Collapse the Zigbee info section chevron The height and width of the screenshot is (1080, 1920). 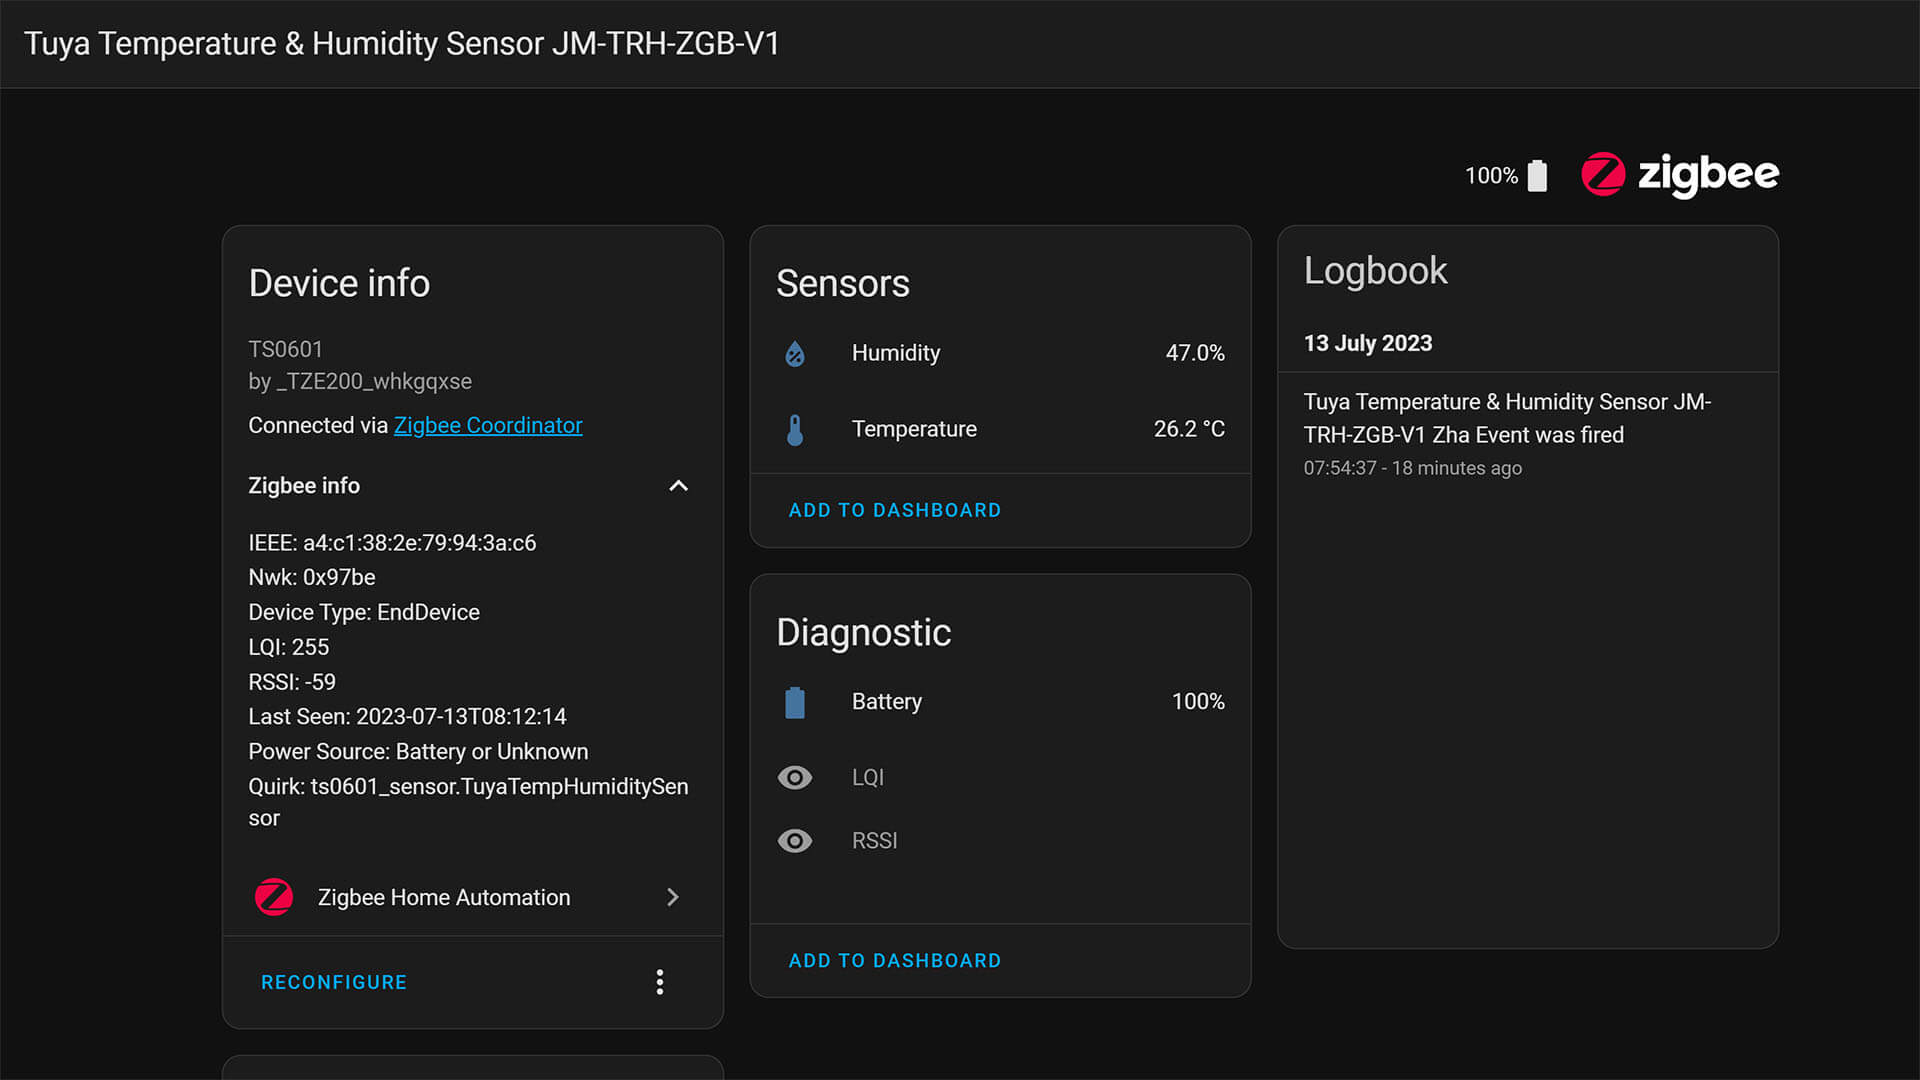pyautogui.click(x=678, y=486)
